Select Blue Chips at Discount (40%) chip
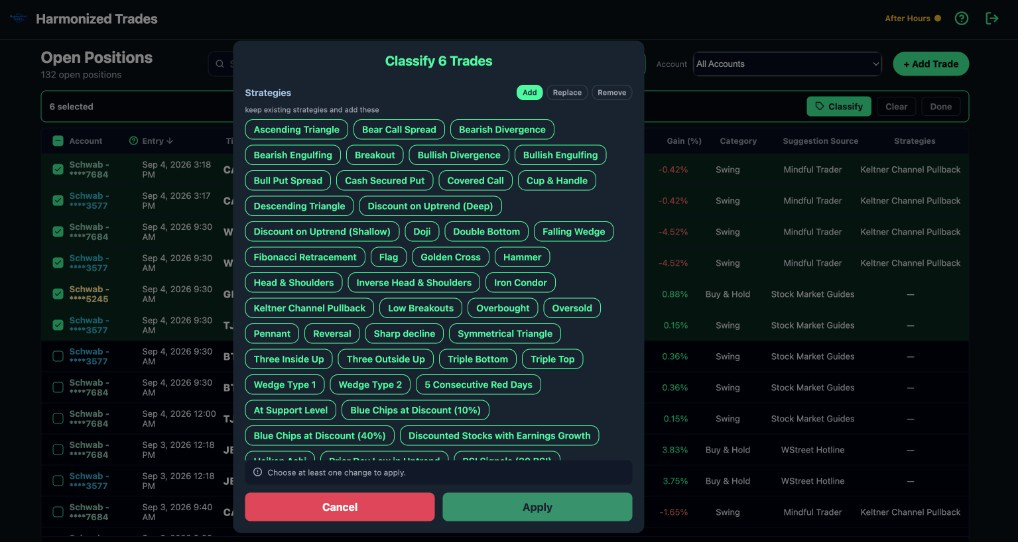This screenshot has height=542, width=1024. [x=319, y=435]
